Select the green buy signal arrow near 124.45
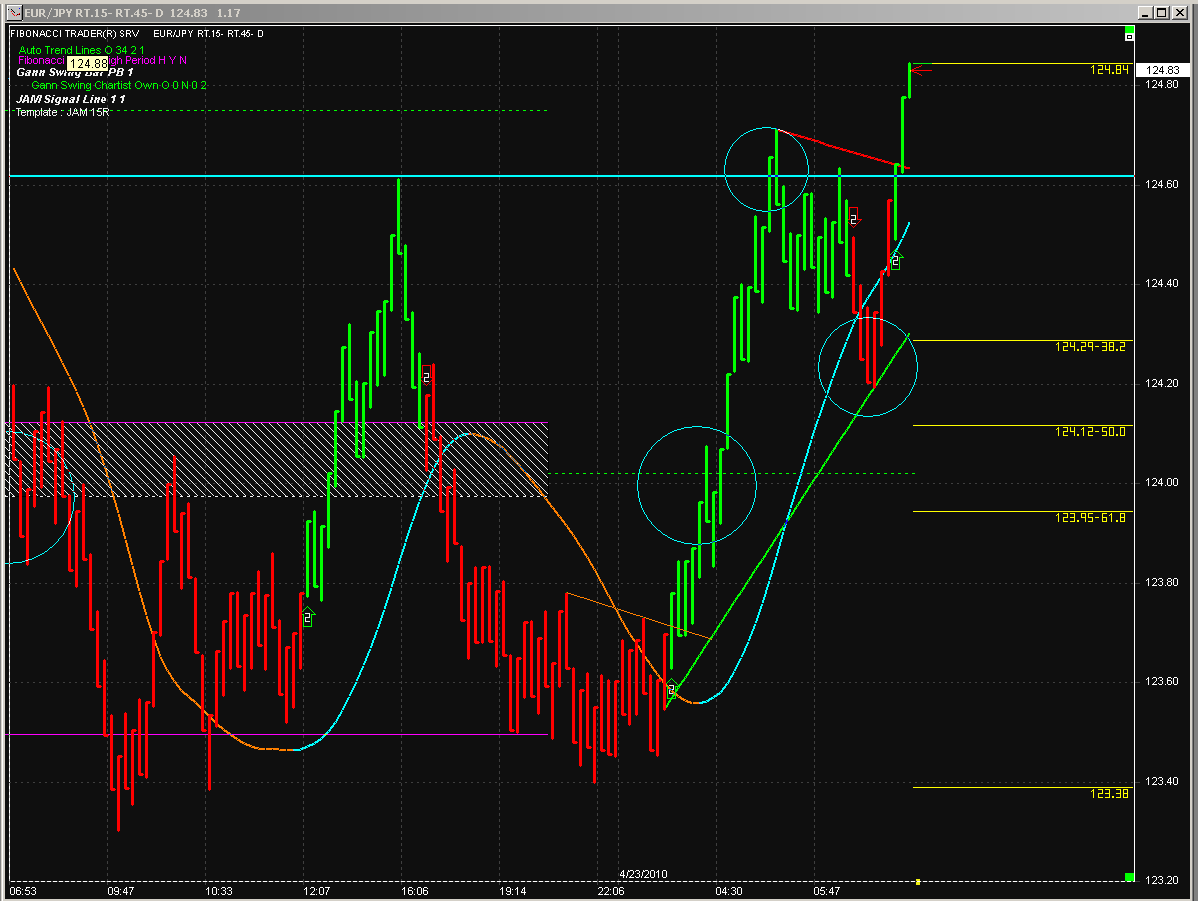Image resolution: width=1198 pixels, height=901 pixels. coord(895,260)
